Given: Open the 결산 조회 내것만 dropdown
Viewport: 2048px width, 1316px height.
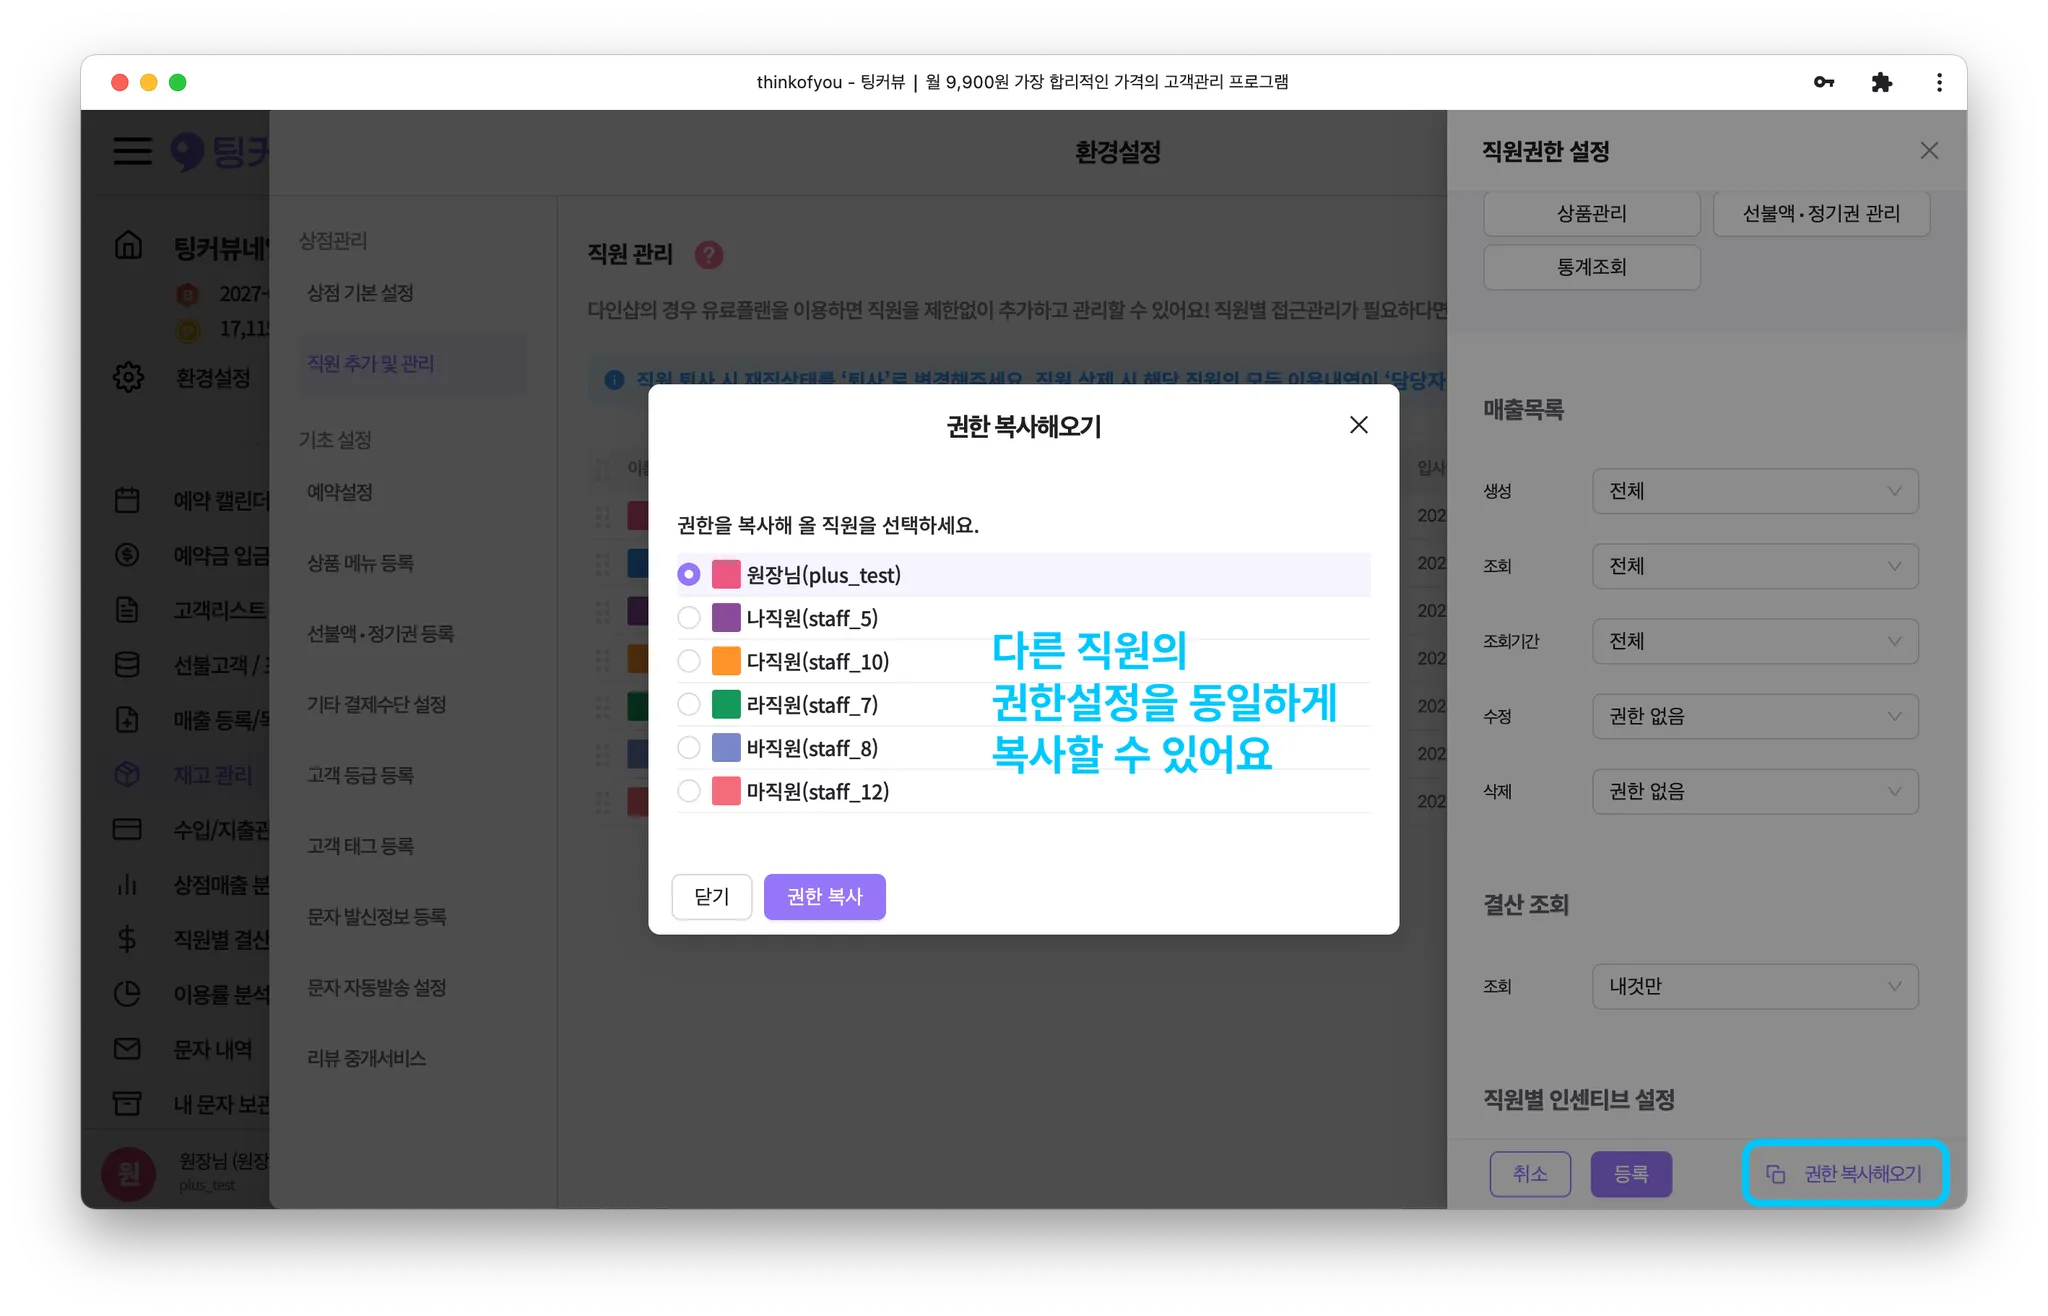Looking at the screenshot, I should pos(1755,986).
